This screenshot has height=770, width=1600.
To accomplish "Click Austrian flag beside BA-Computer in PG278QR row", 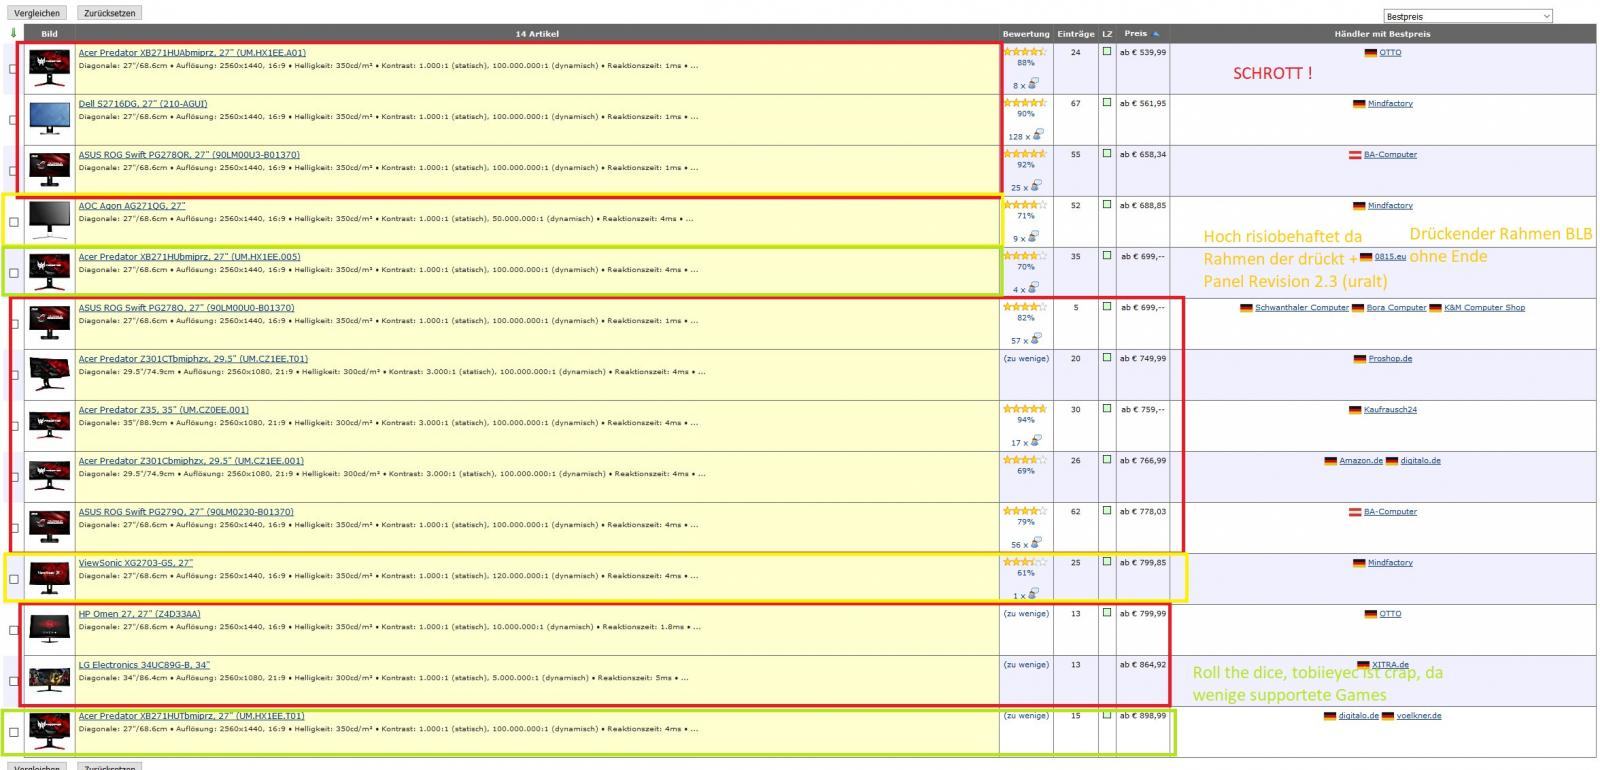I will click(1355, 154).
